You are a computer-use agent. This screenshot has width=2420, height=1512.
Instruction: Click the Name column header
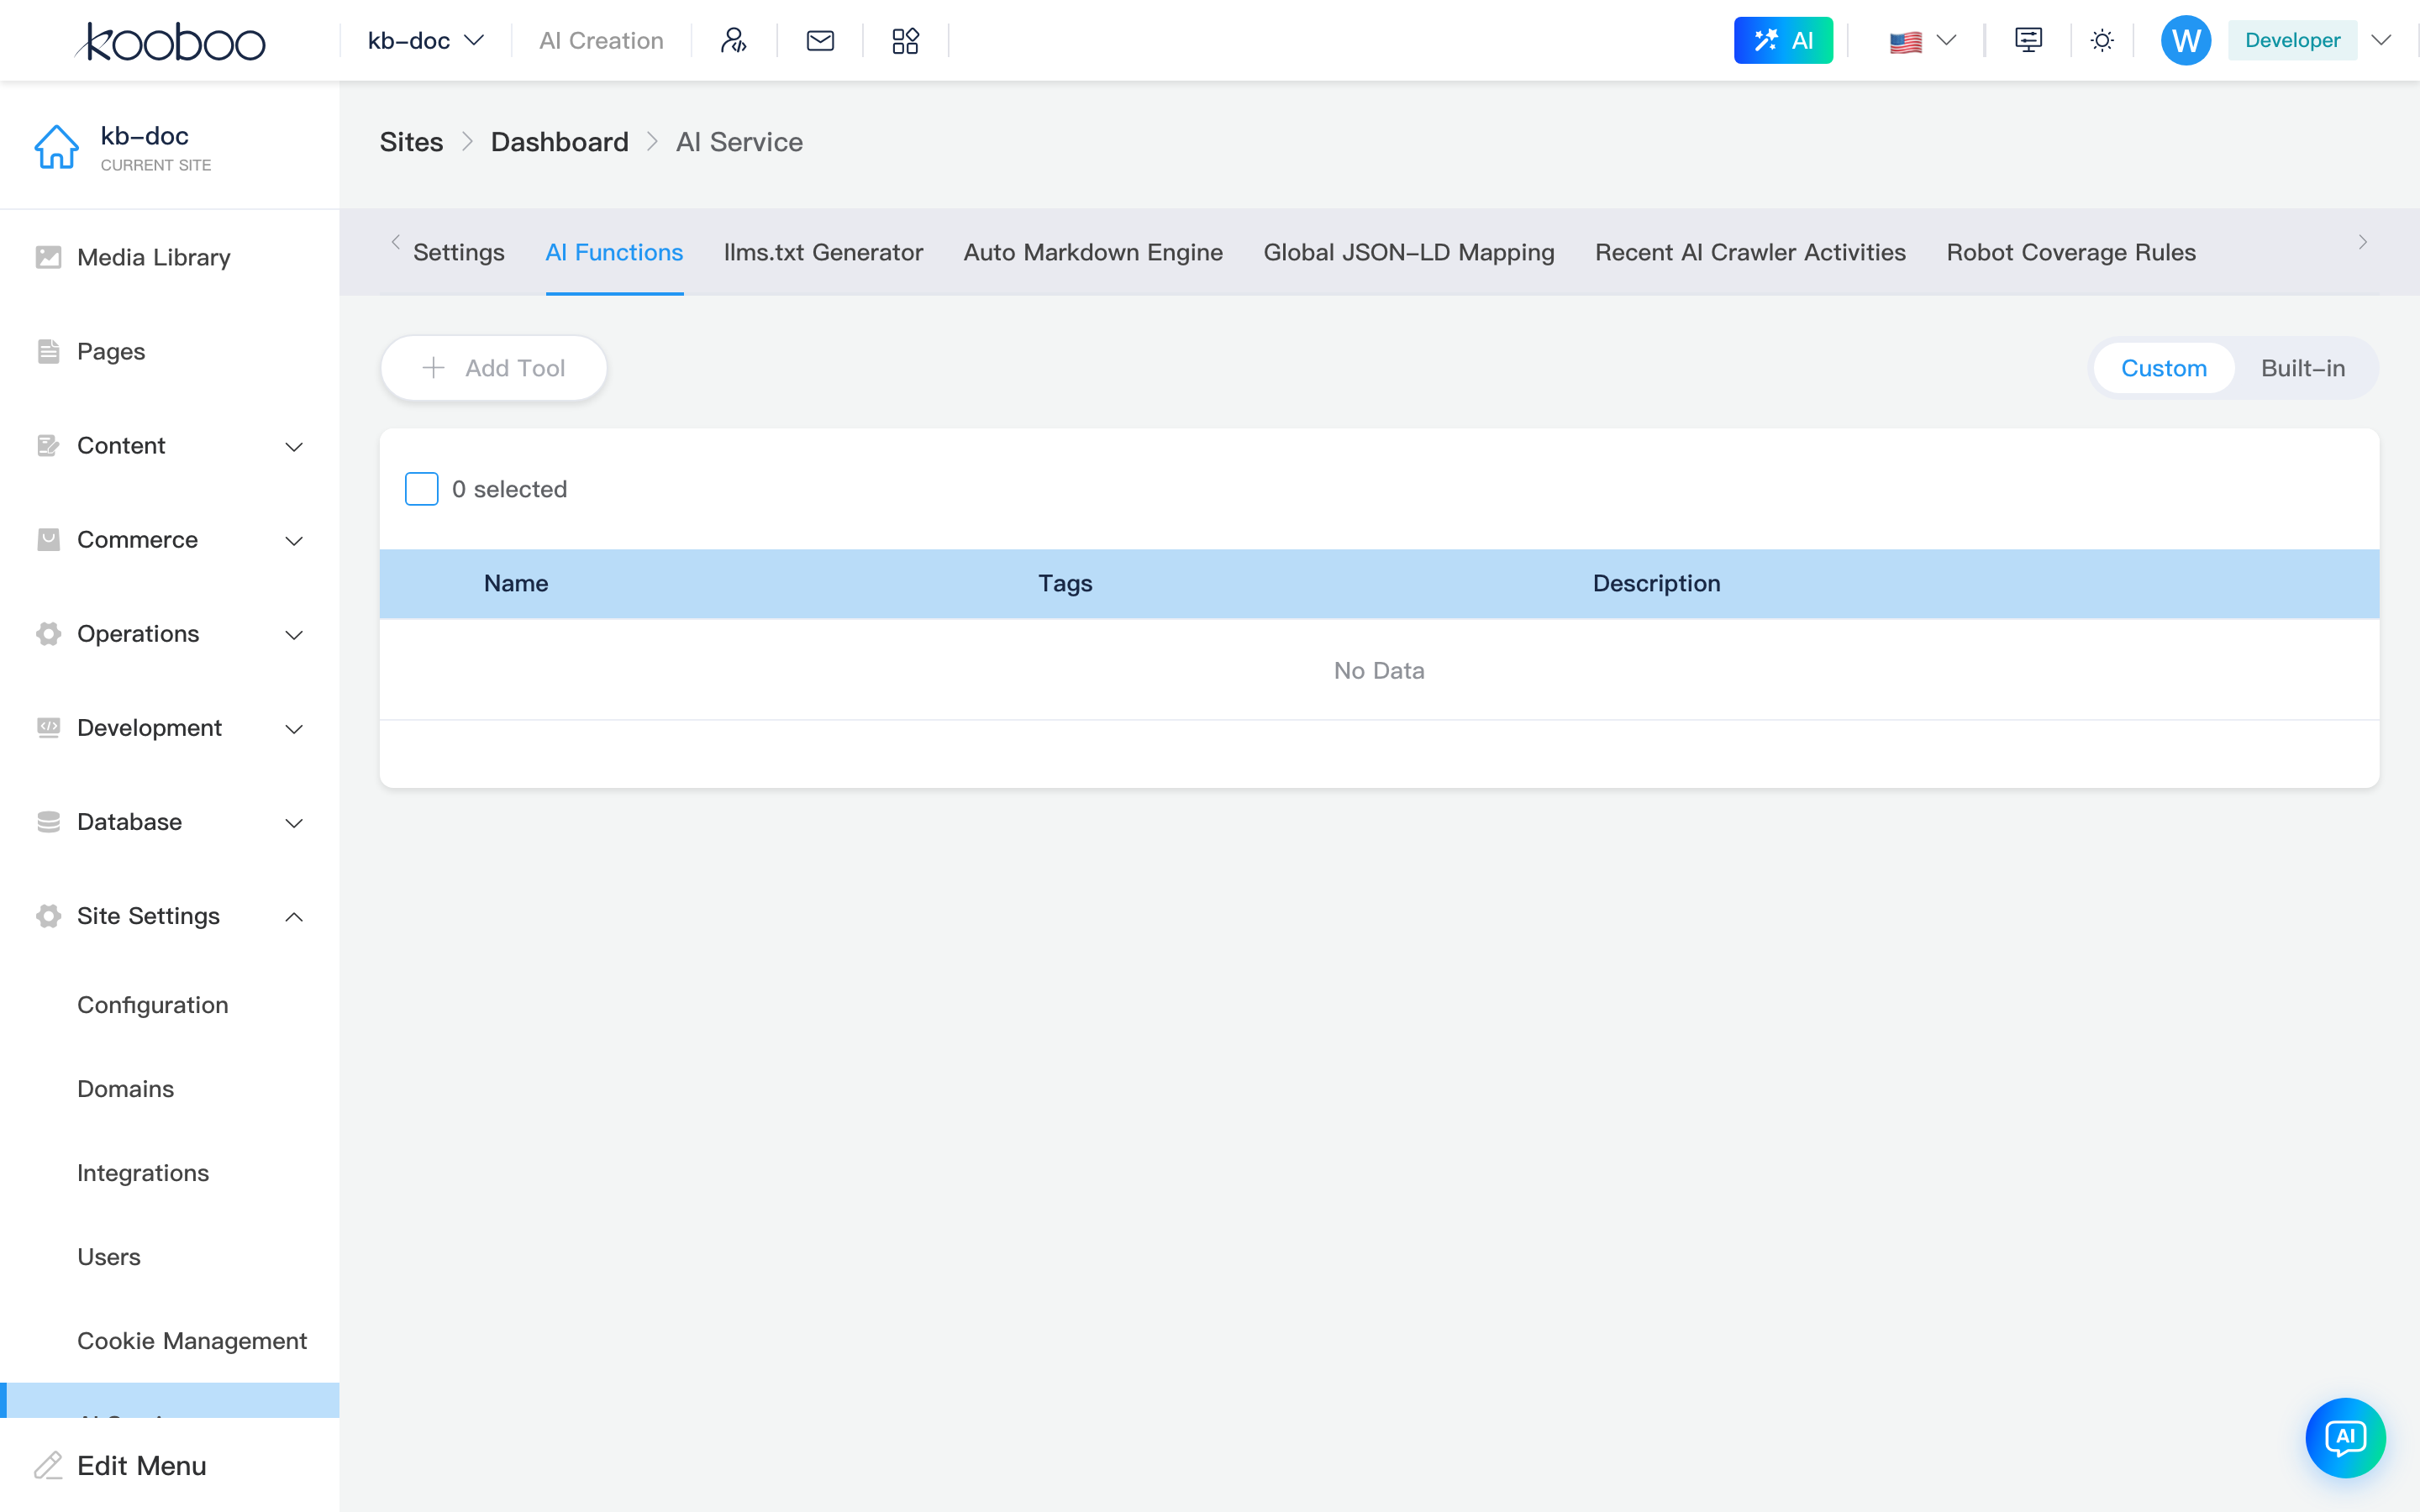[x=516, y=583]
